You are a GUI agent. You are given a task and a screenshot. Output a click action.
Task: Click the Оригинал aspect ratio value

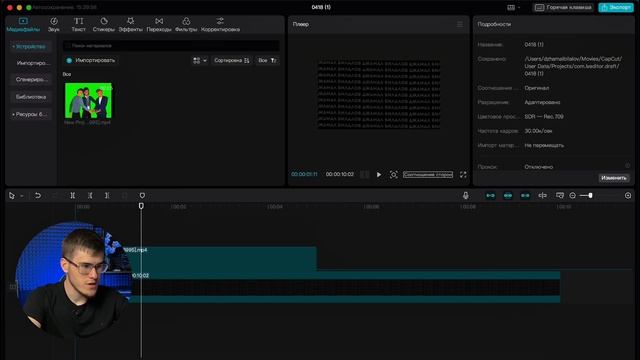pos(537,88)
